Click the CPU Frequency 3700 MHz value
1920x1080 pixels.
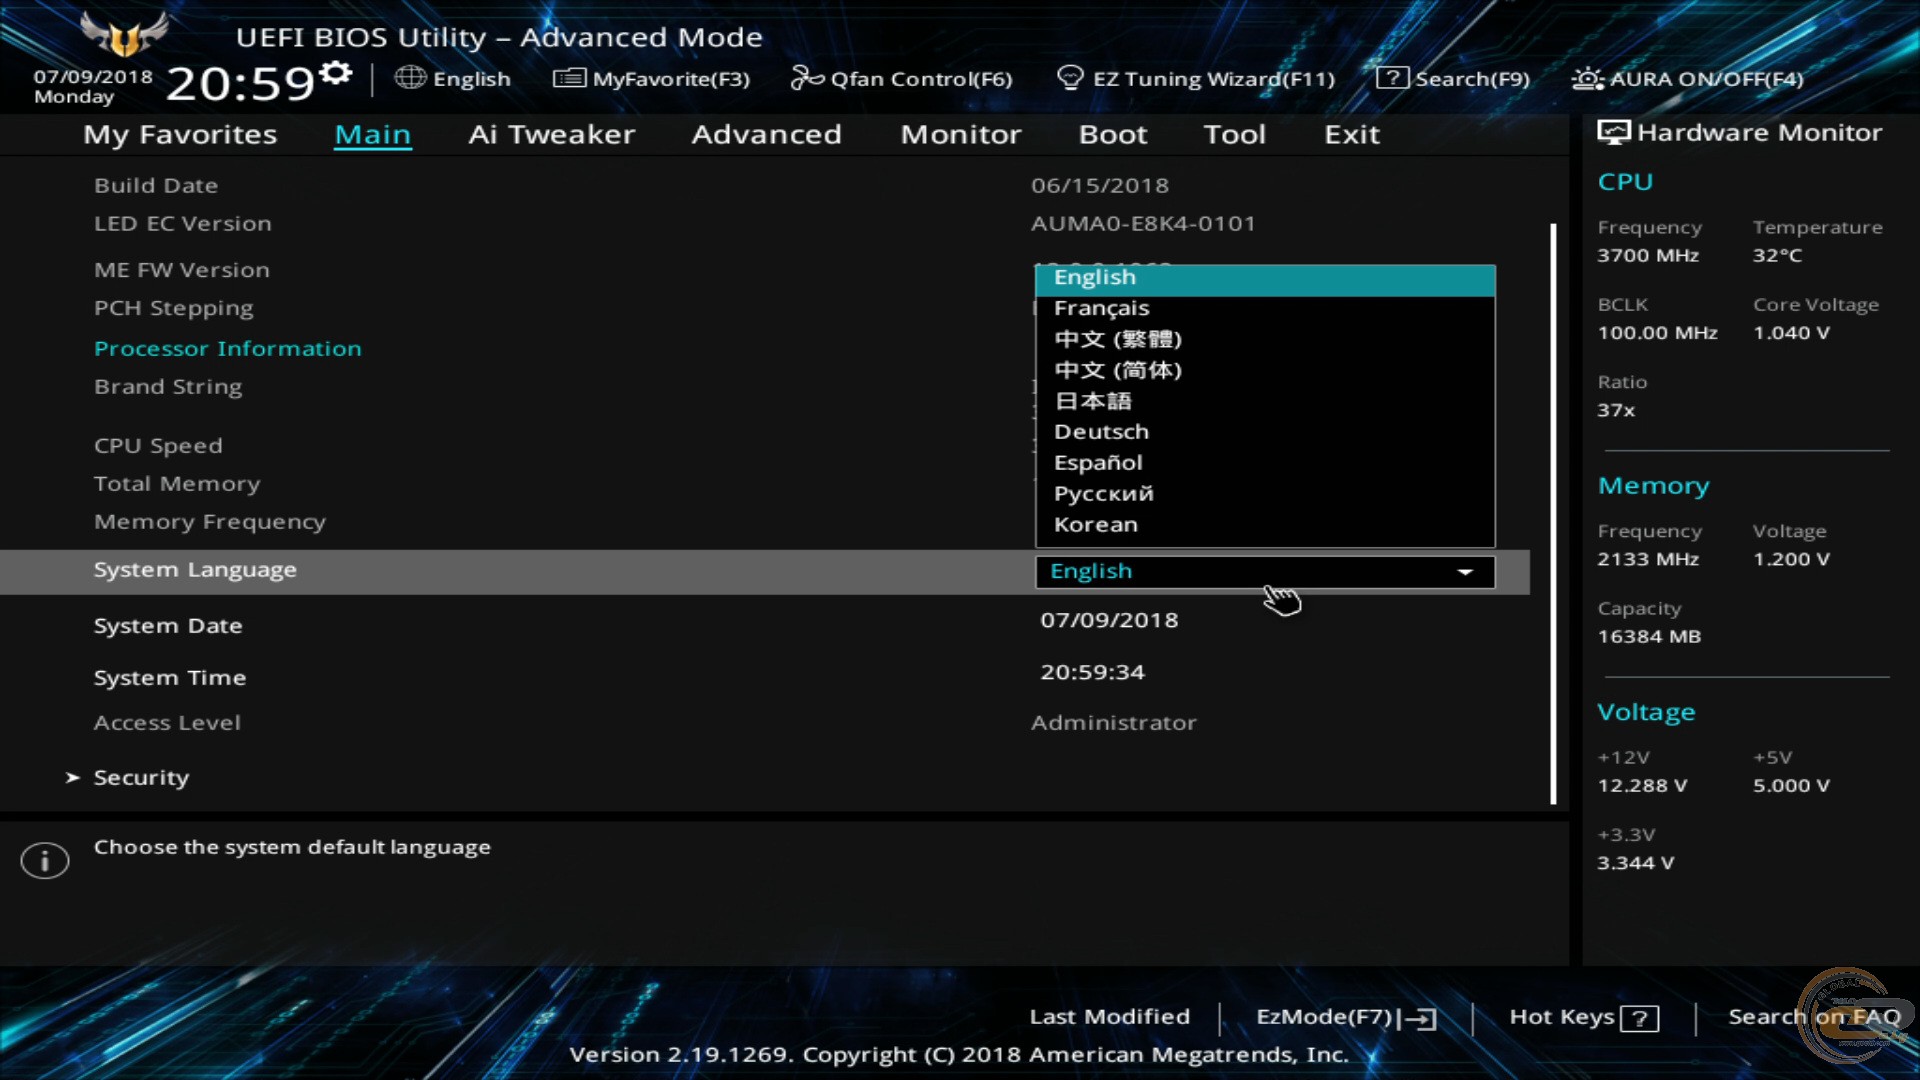click(x=1648, y=256)
